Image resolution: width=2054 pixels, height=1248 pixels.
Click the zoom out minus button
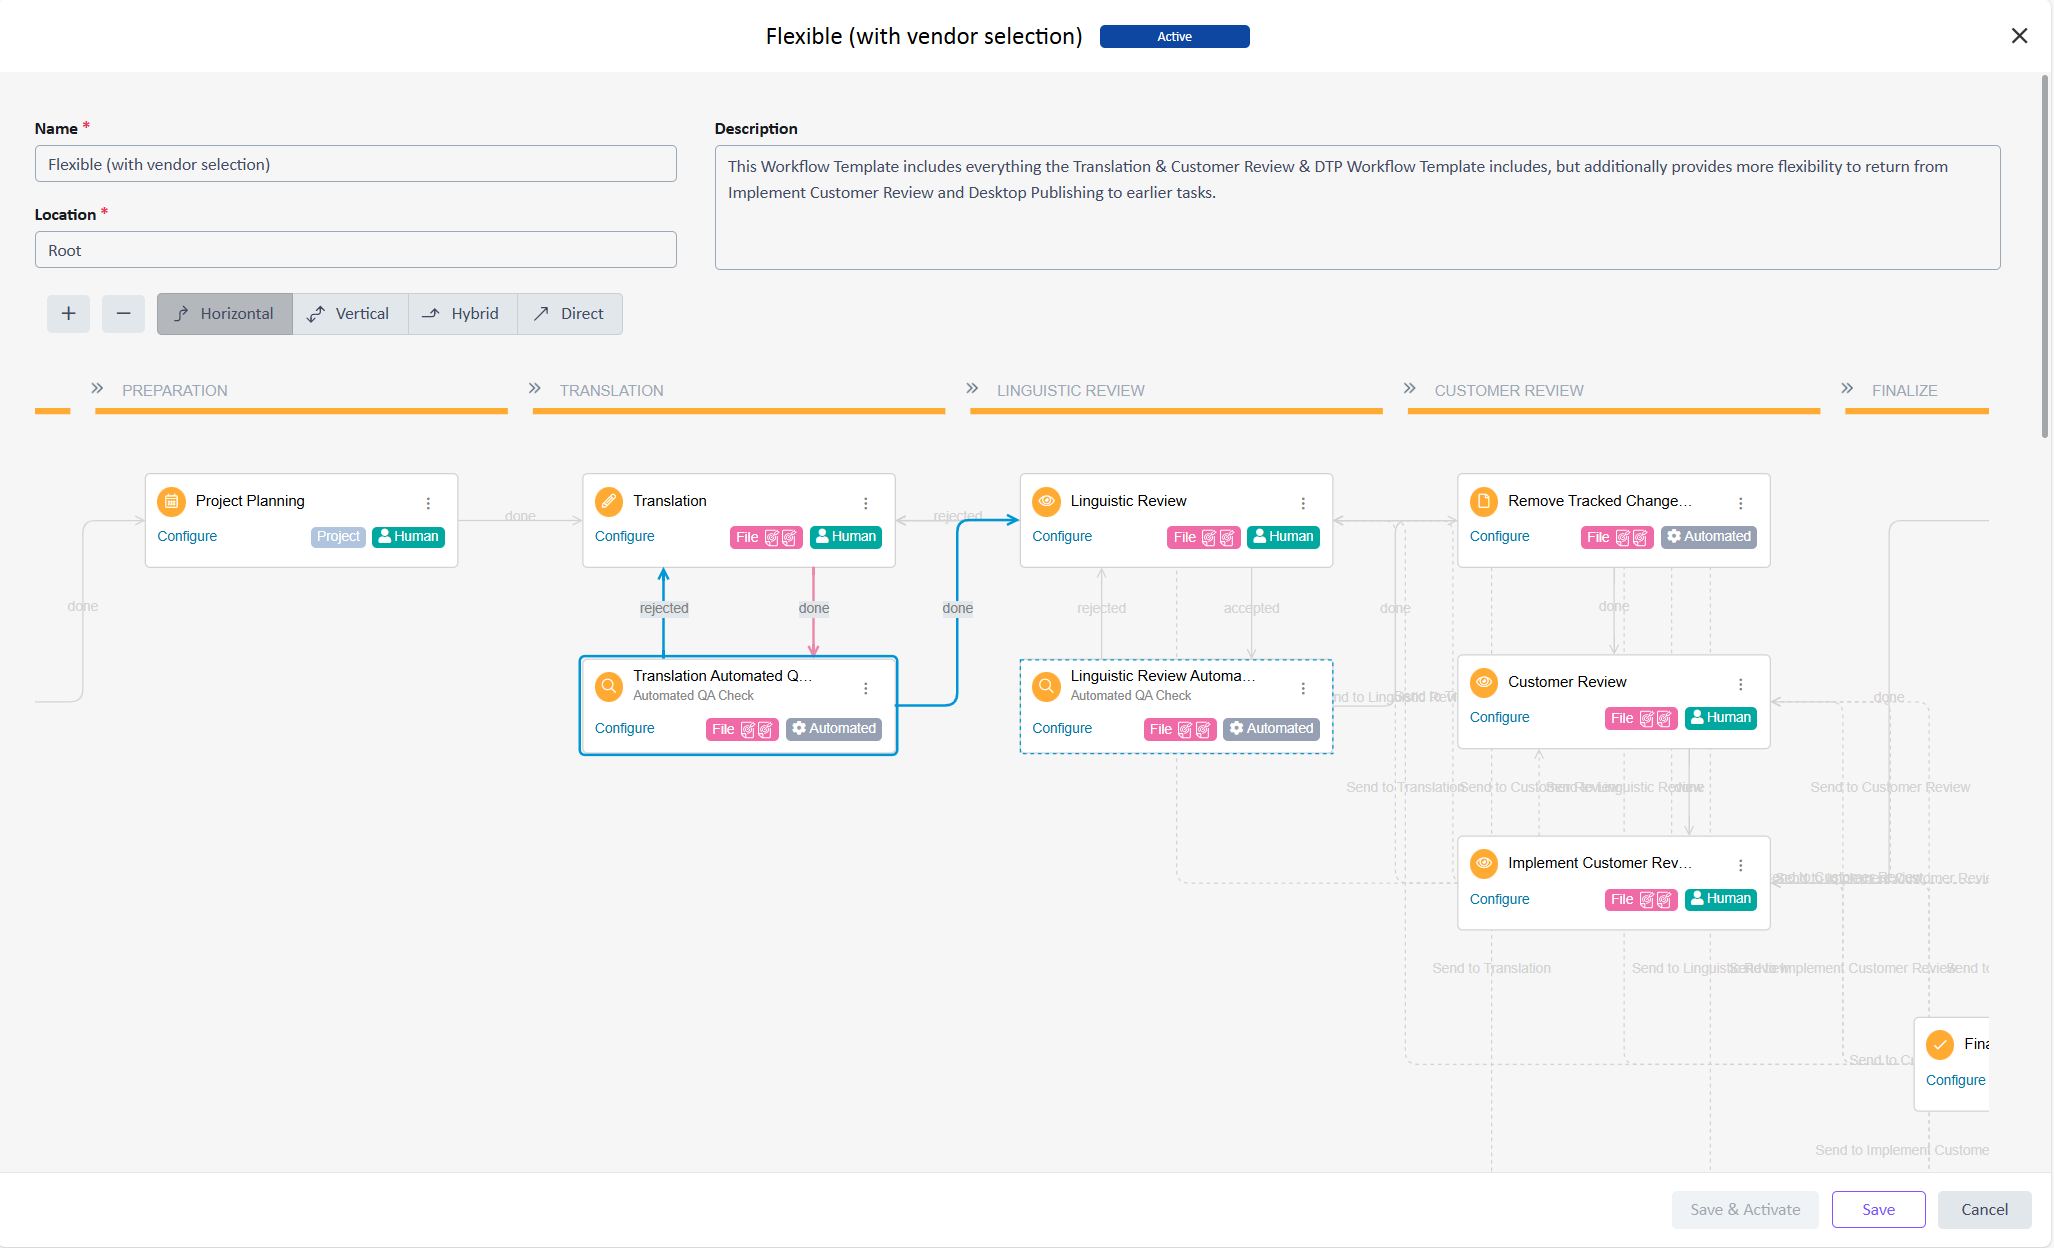123,314
